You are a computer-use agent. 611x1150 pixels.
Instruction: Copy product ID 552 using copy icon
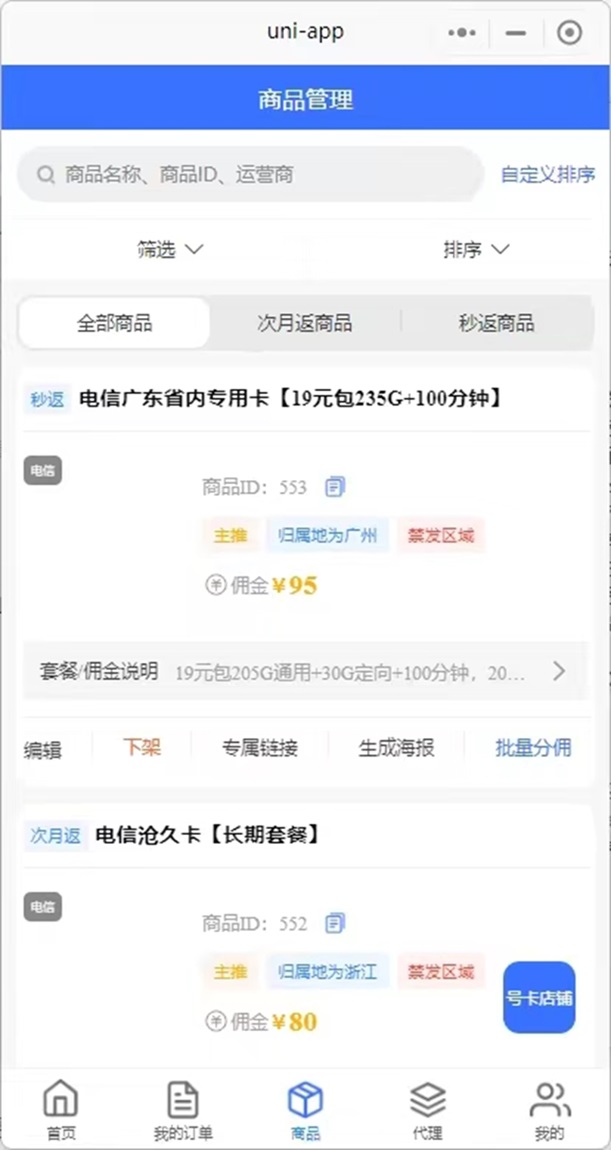[x=334, y=922]
